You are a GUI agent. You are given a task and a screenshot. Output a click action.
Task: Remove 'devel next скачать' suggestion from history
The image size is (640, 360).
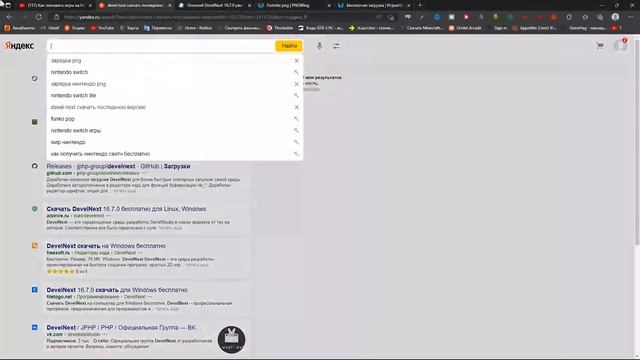tap(297, 107)
